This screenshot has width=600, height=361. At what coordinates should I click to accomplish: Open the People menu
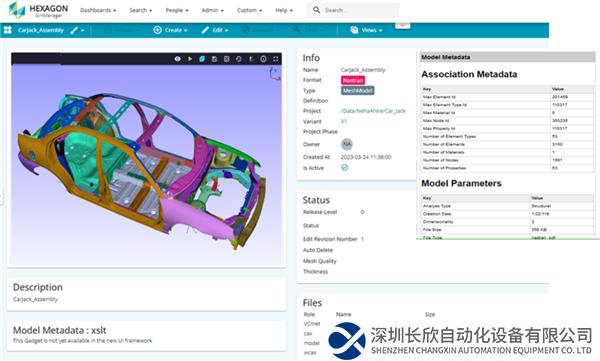pos(177,10)
